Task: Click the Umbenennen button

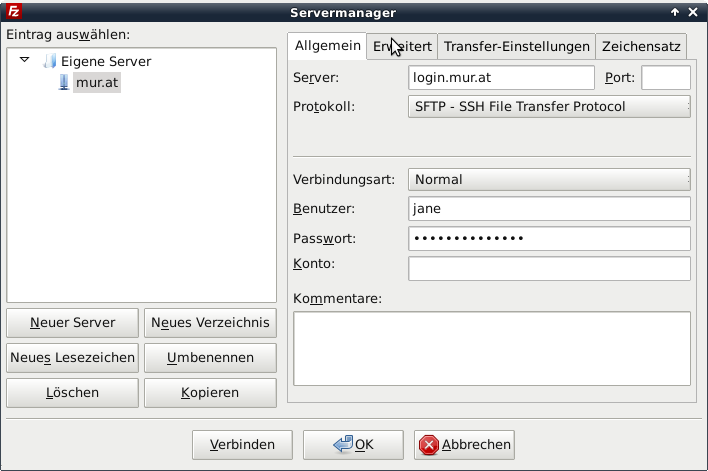Action: pyautogui.click(x=210, y=357)
